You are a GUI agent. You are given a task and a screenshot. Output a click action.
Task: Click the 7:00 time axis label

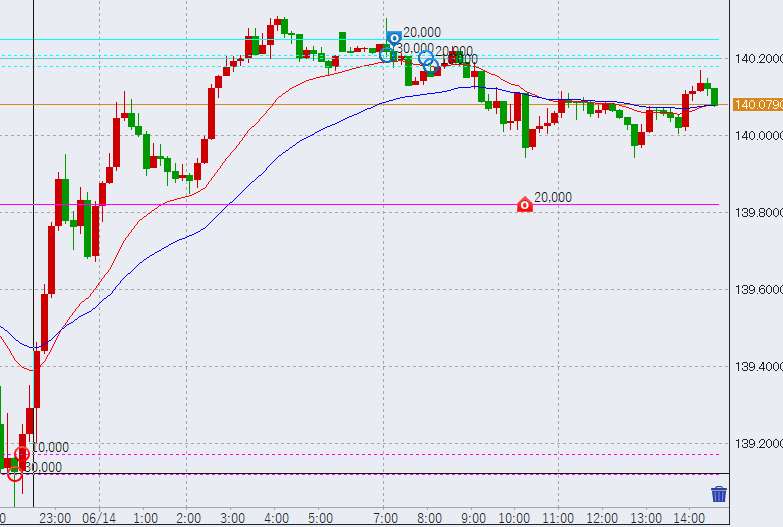click(x=385, y=518)
